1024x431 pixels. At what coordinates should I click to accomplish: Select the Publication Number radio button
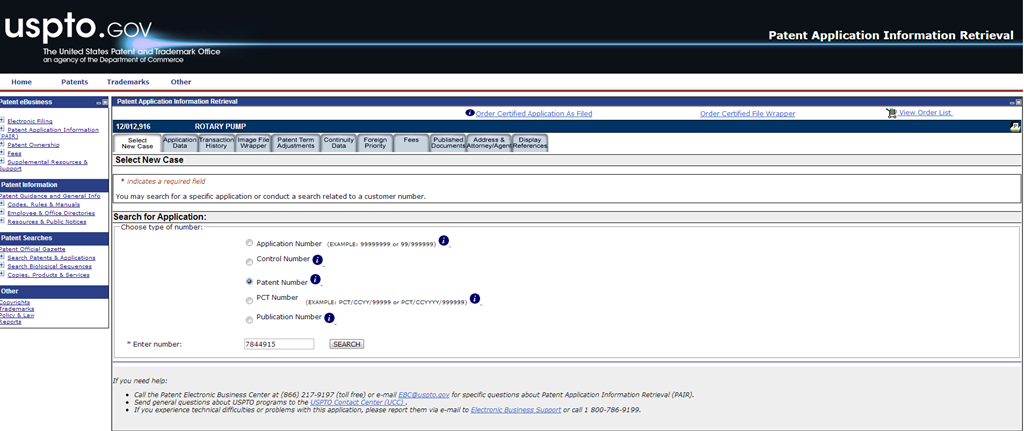click(249, 320)
